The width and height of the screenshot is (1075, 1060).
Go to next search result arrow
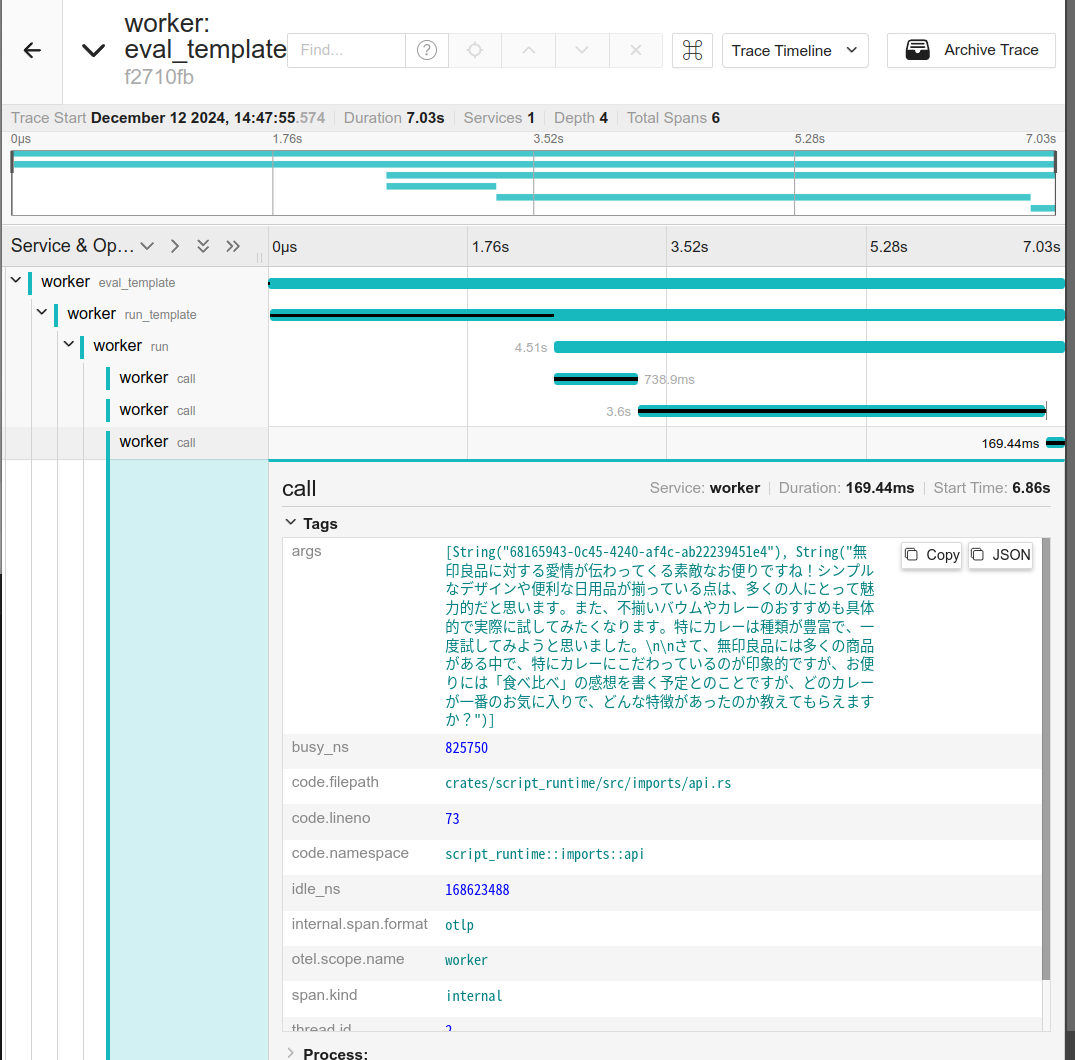click(x=583, y=50)
